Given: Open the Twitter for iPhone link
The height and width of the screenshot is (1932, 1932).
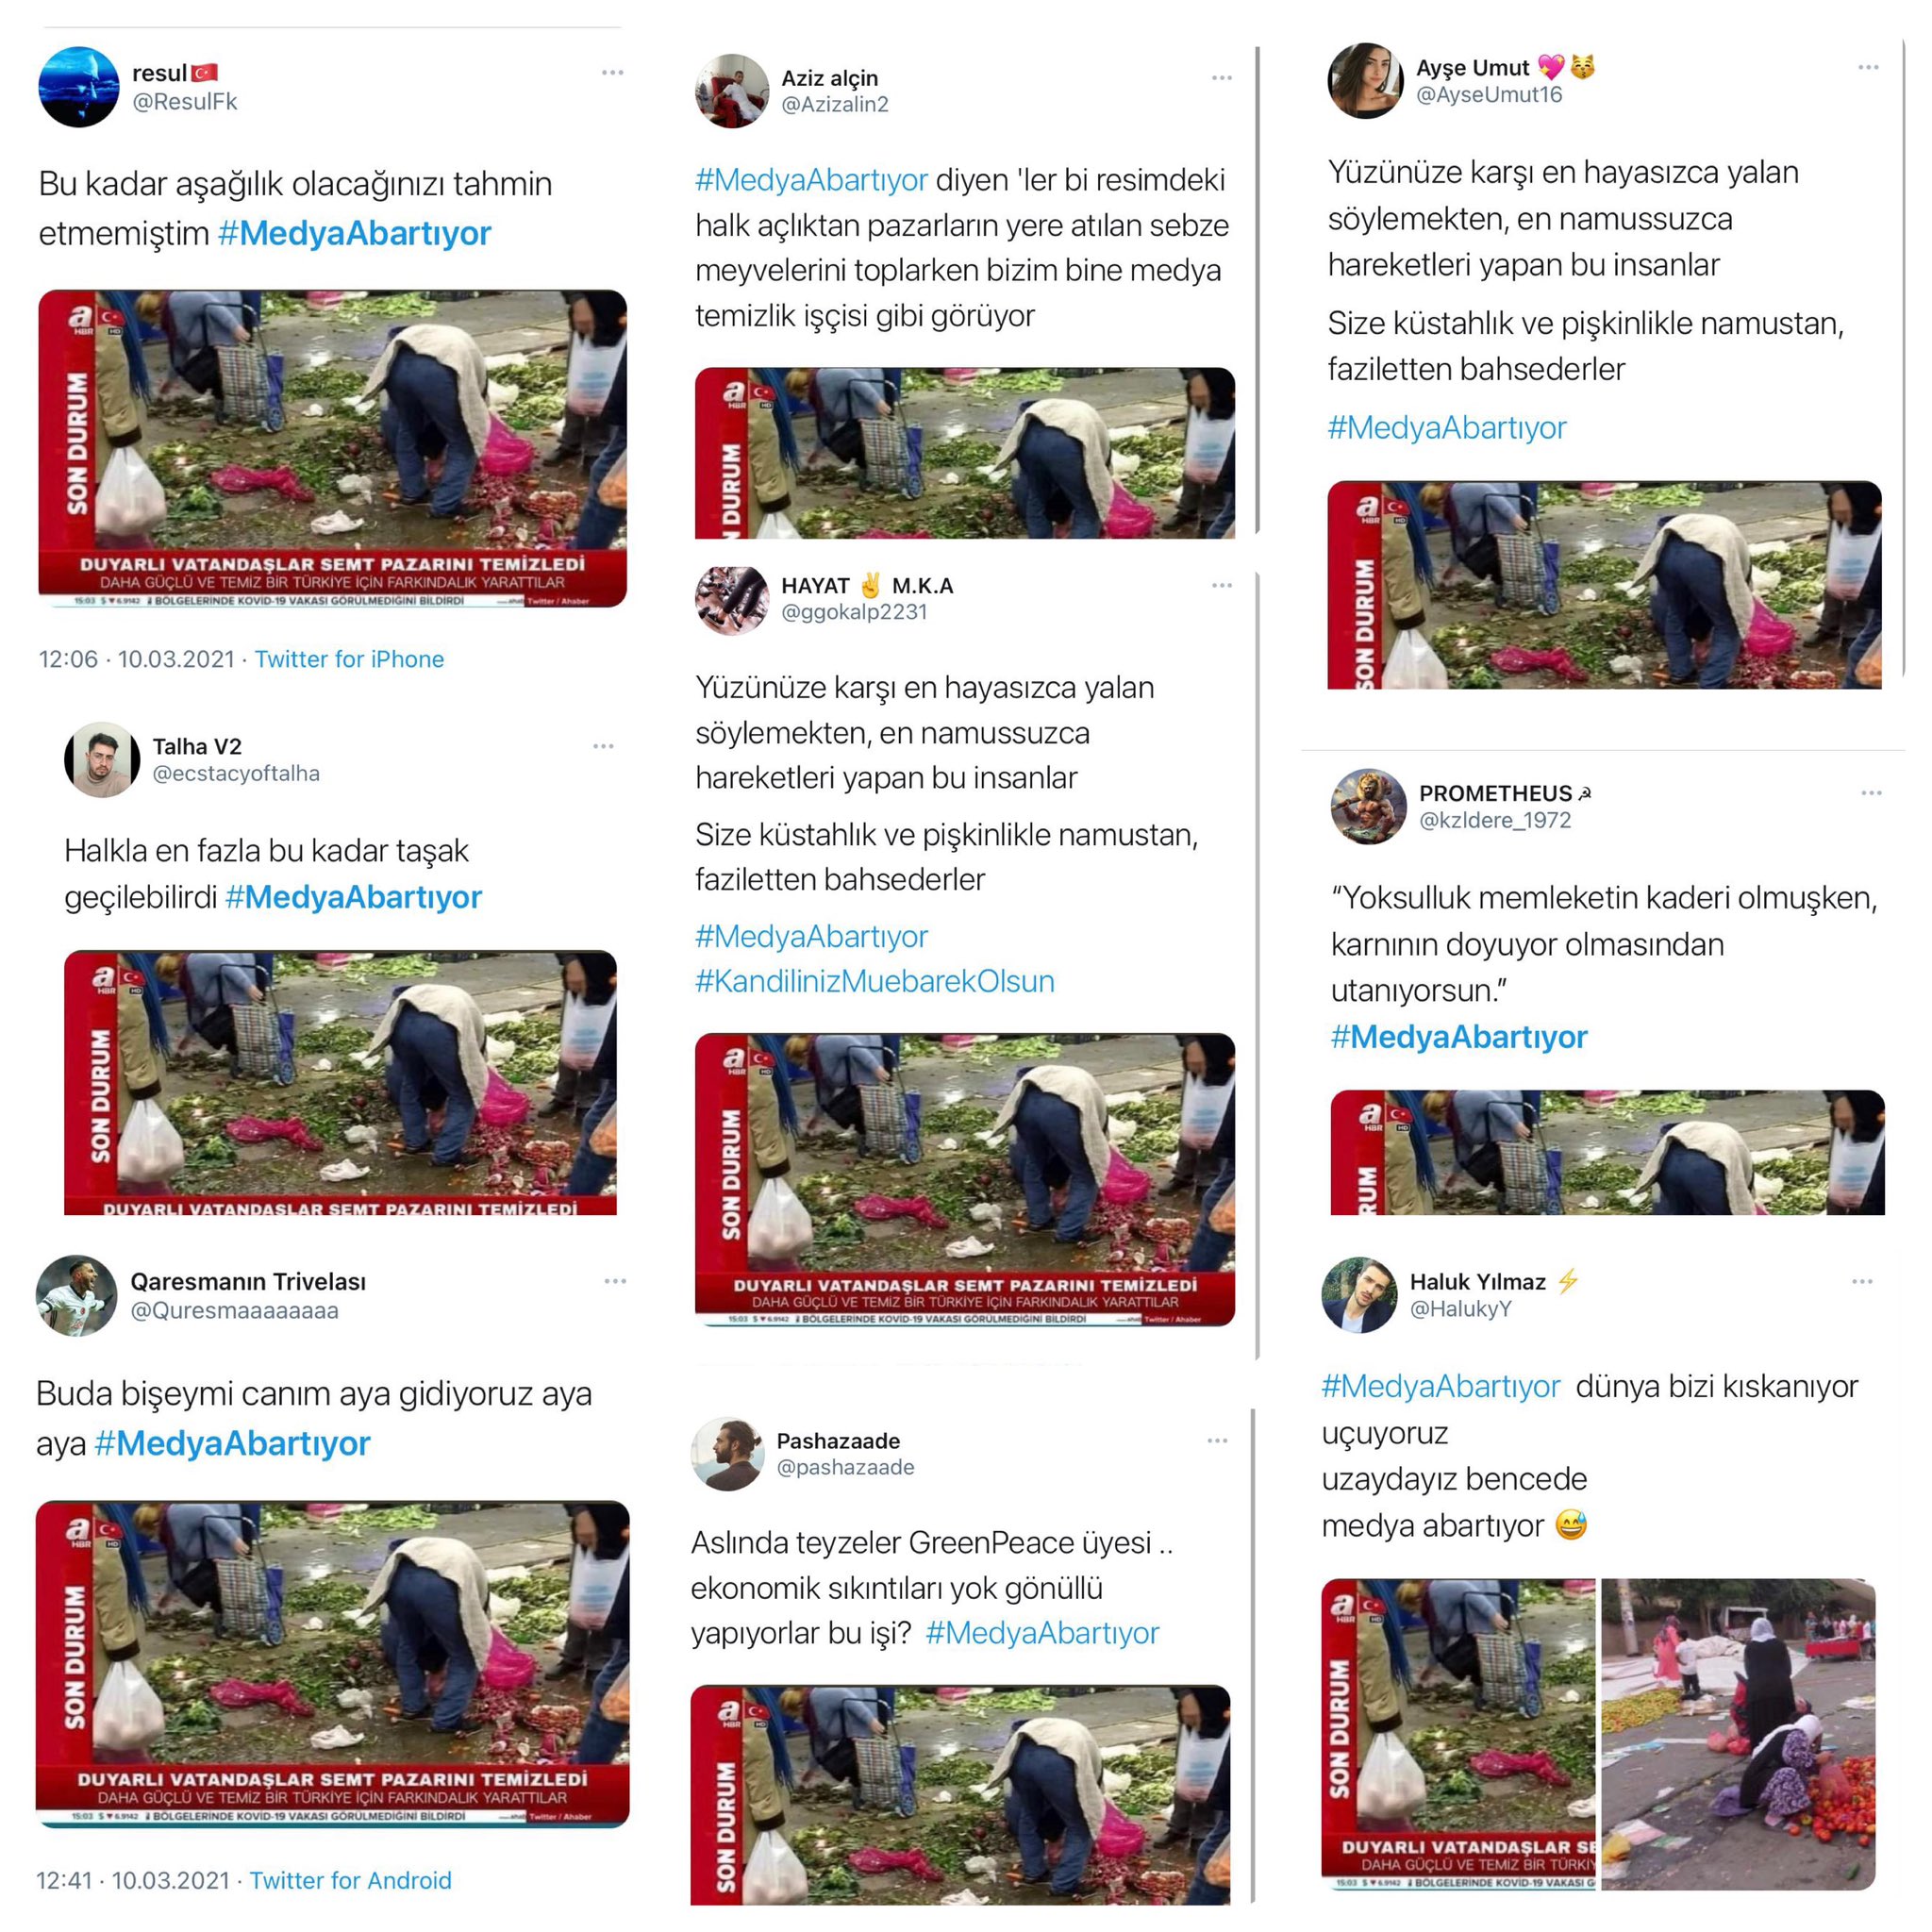Looking at the screenshot, I should point(349,659).
